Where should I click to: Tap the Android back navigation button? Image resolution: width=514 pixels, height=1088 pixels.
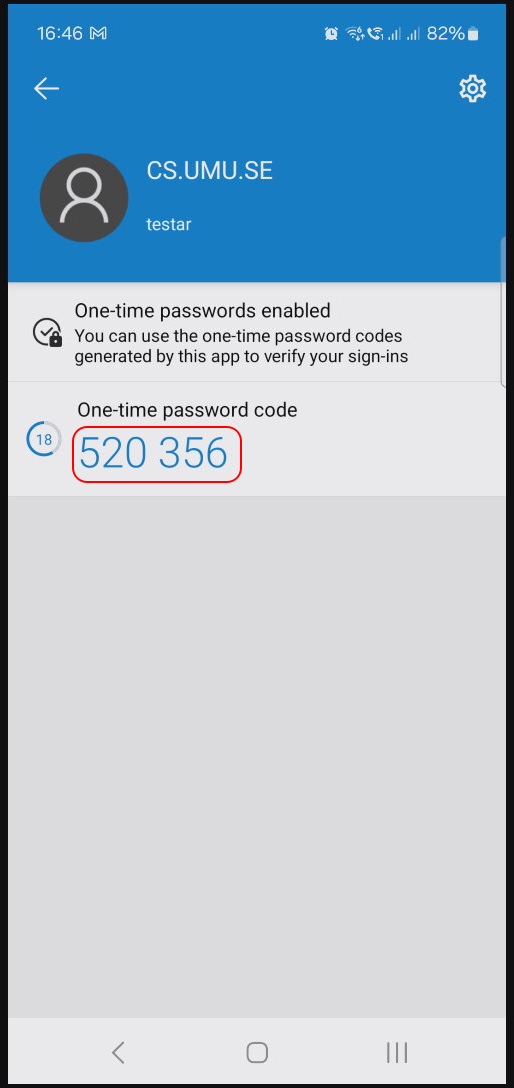[x=119, y=1053]
